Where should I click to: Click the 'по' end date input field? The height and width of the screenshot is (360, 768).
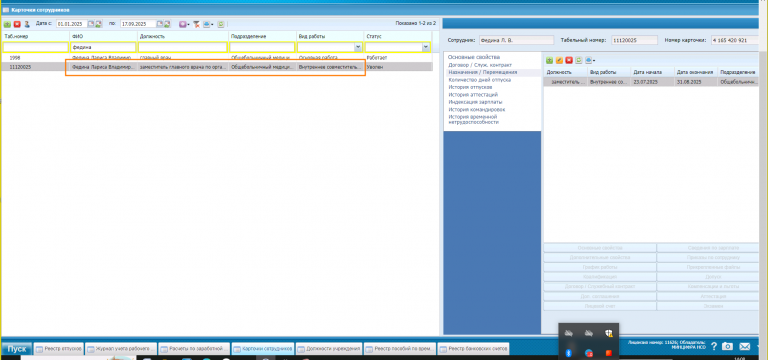pyautogui.click(x=138, y=24)
